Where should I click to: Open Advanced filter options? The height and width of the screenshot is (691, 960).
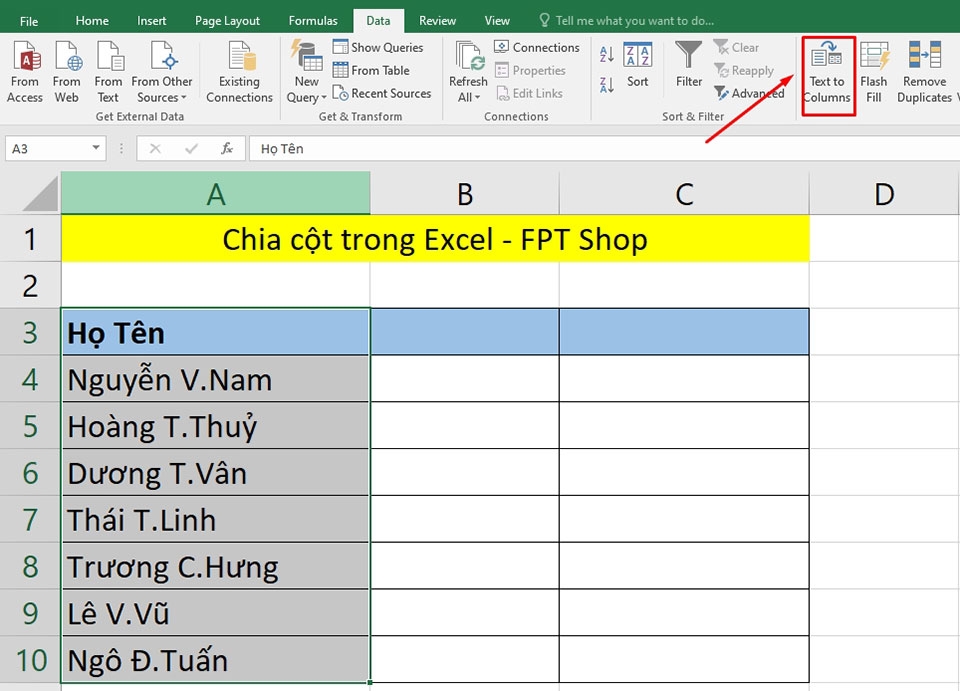click(x=749, y=93)
